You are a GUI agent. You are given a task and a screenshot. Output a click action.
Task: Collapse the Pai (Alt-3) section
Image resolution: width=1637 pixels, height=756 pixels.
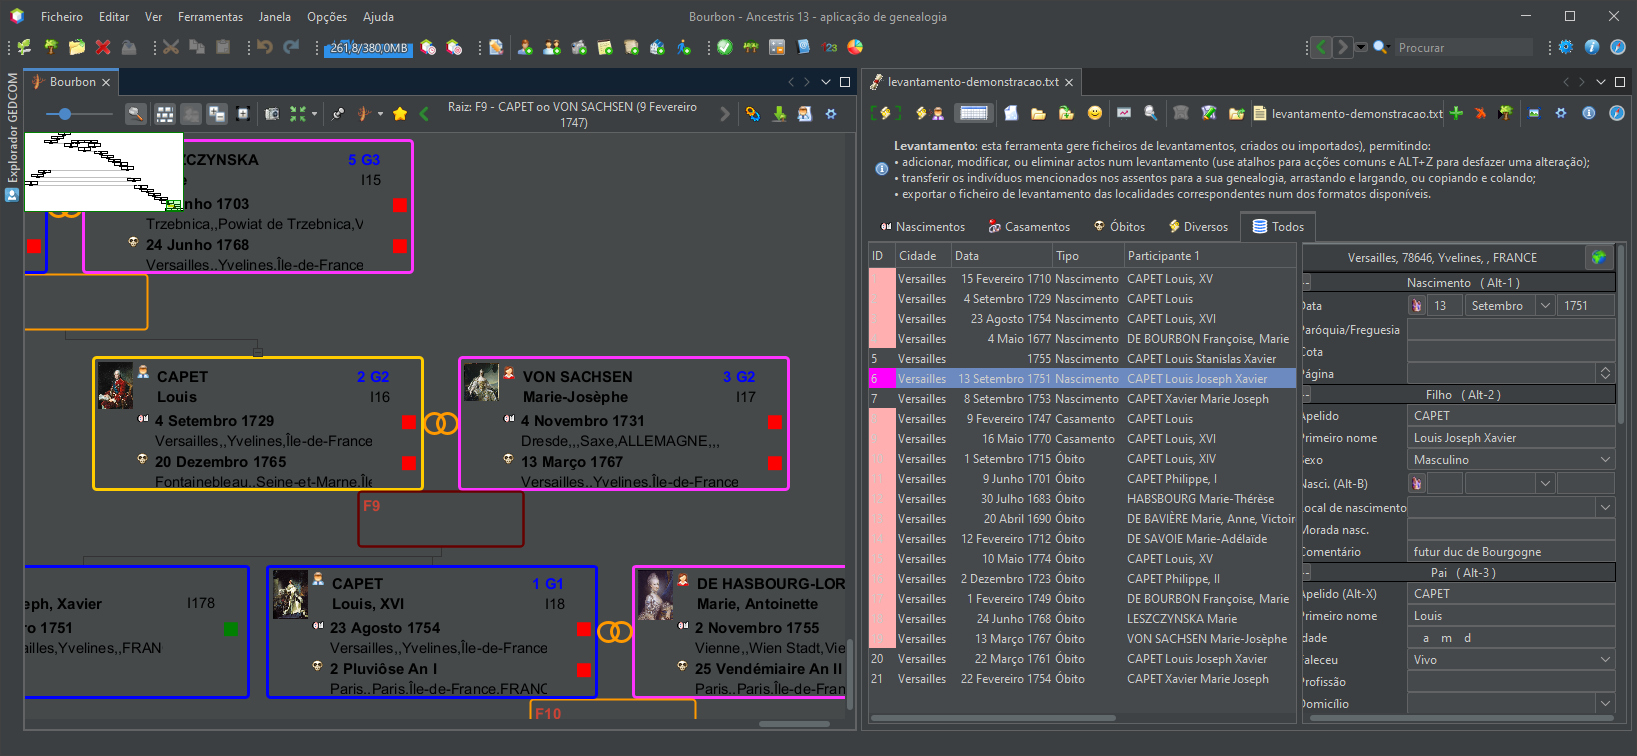(1307, 573)
